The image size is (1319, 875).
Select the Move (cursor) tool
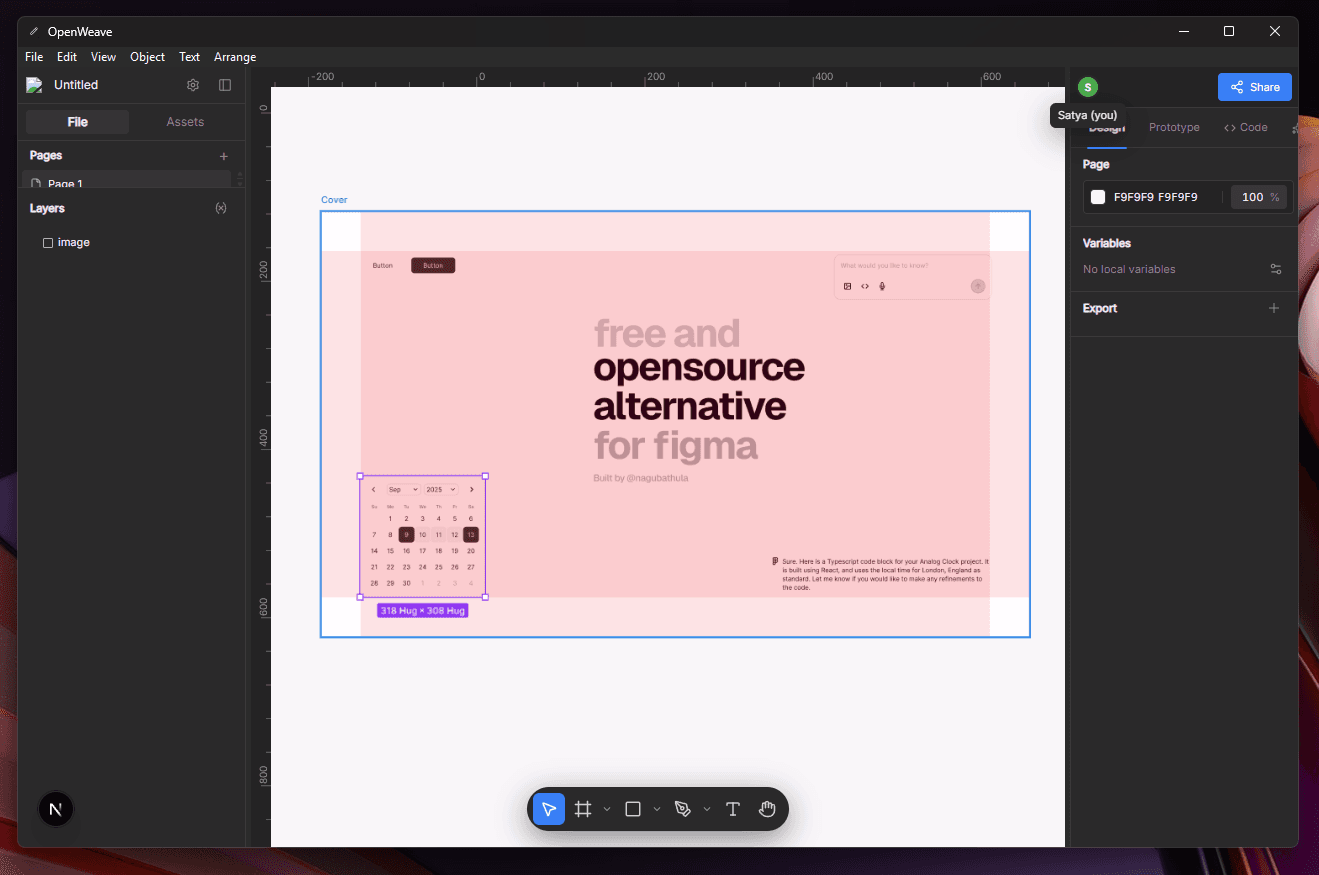point(549,809)
